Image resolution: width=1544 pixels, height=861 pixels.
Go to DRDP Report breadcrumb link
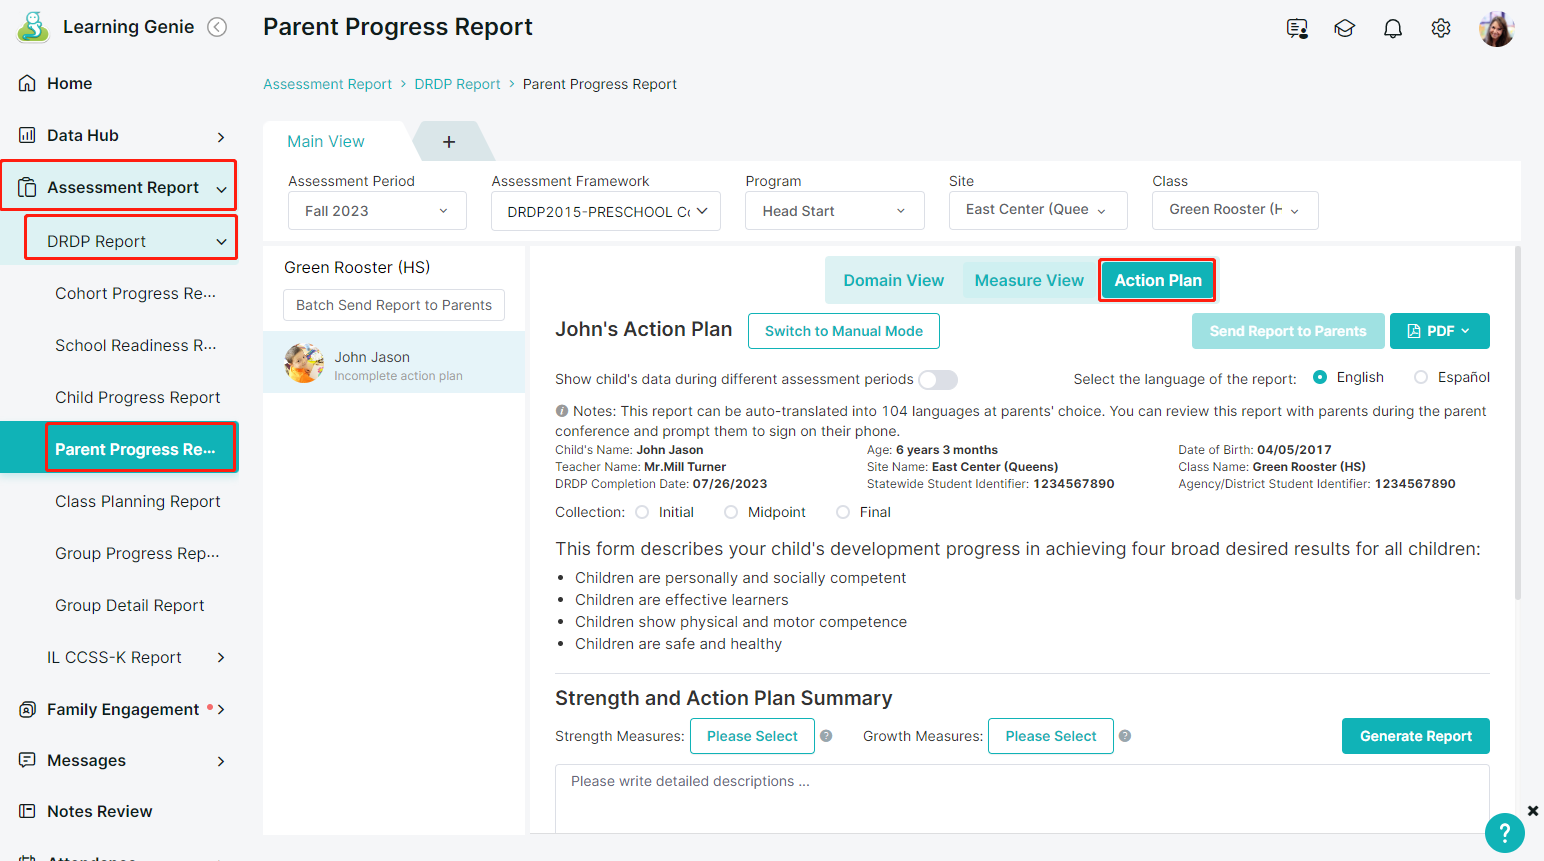click(x=458, y=85)
